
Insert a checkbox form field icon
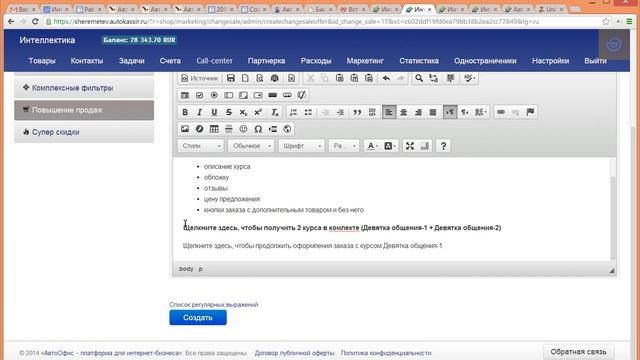(x=200, y=95)
